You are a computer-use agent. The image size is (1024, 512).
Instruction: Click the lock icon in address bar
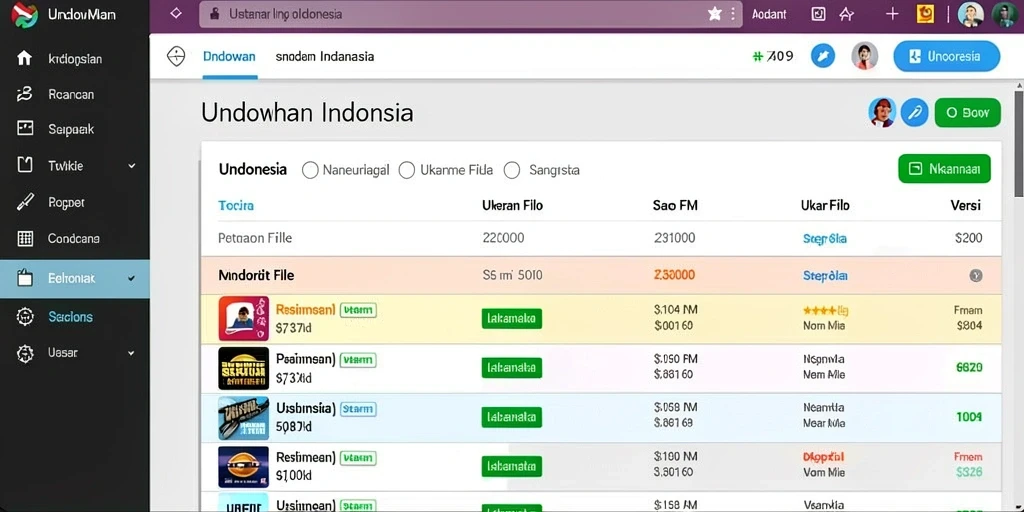tap(213, 14)
